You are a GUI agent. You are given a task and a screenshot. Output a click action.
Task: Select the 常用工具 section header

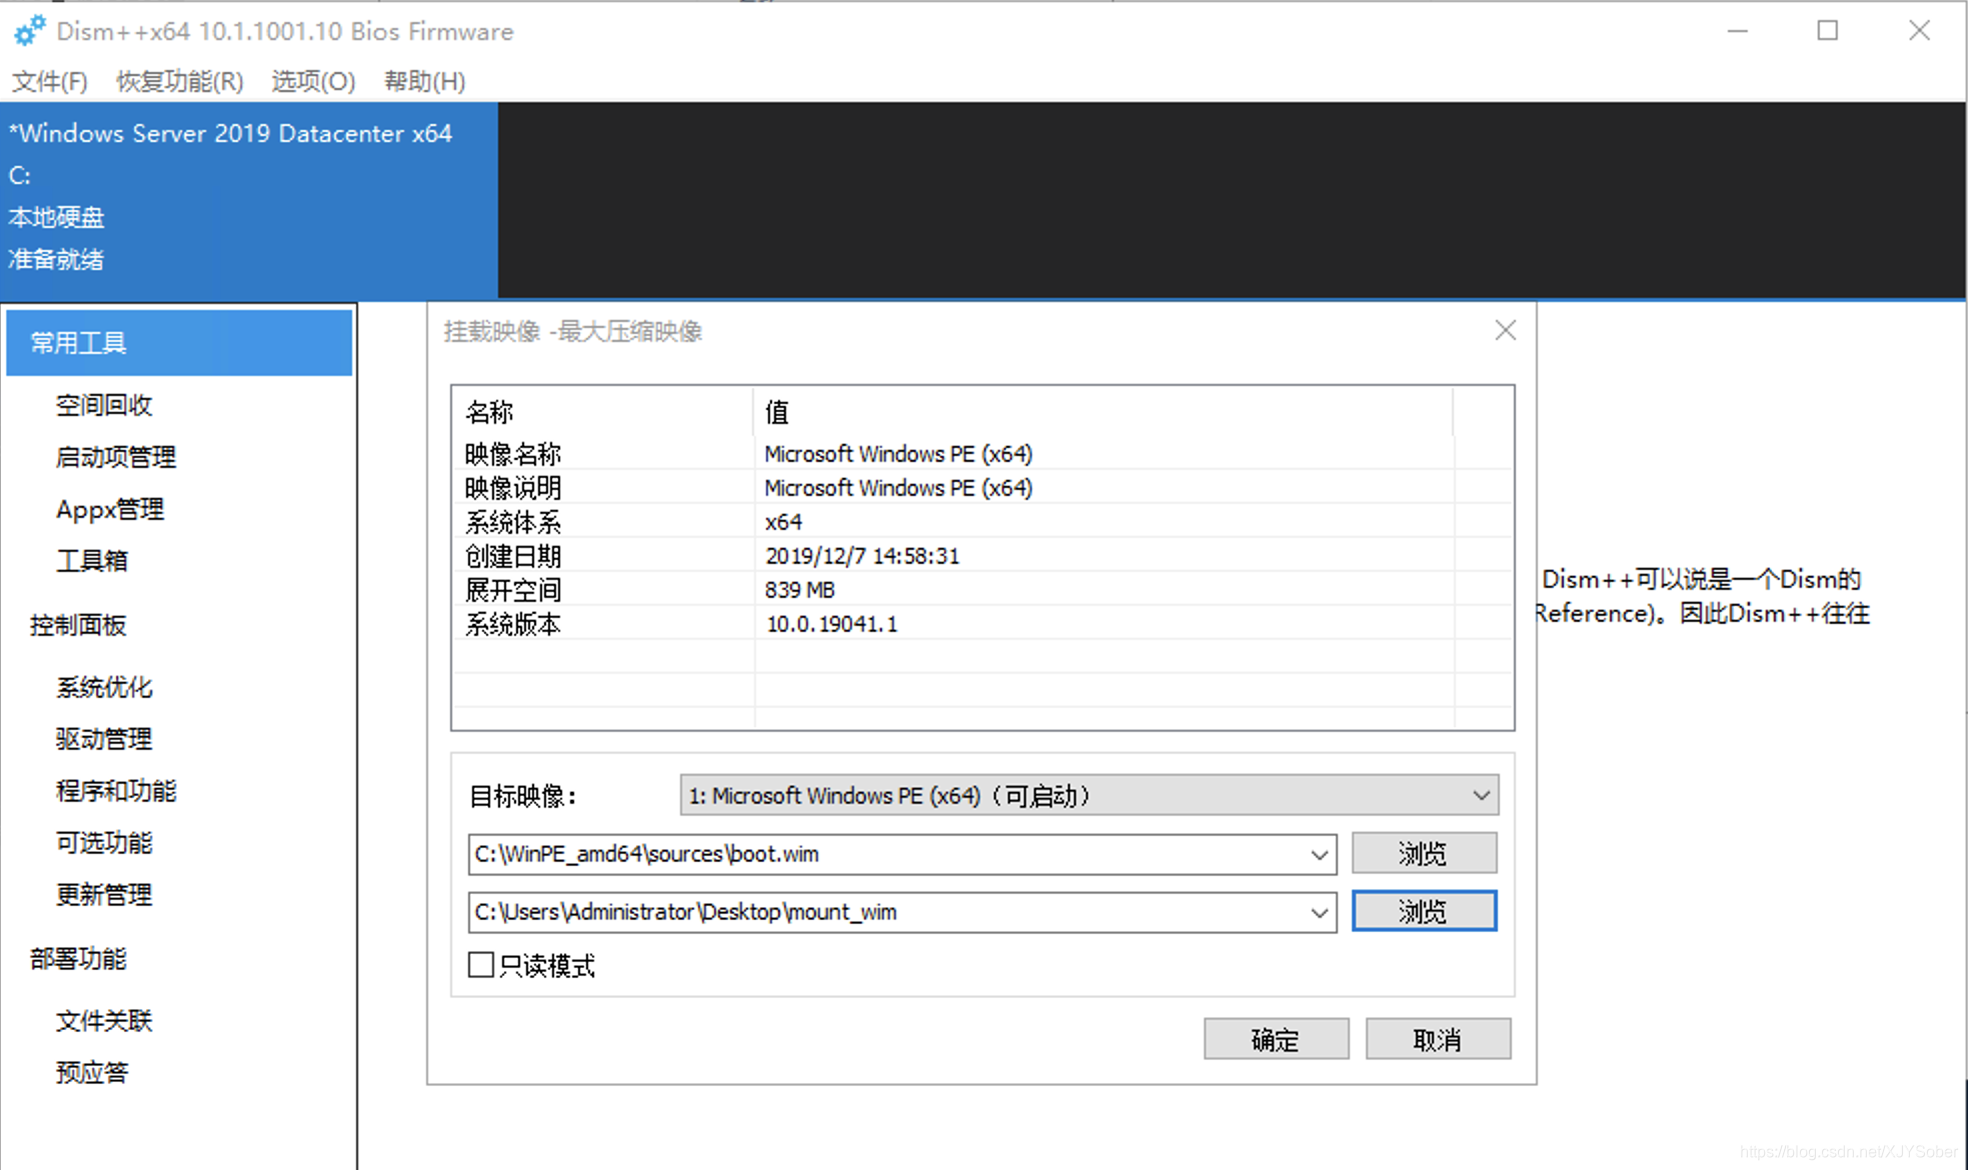[x=179, y=343]
